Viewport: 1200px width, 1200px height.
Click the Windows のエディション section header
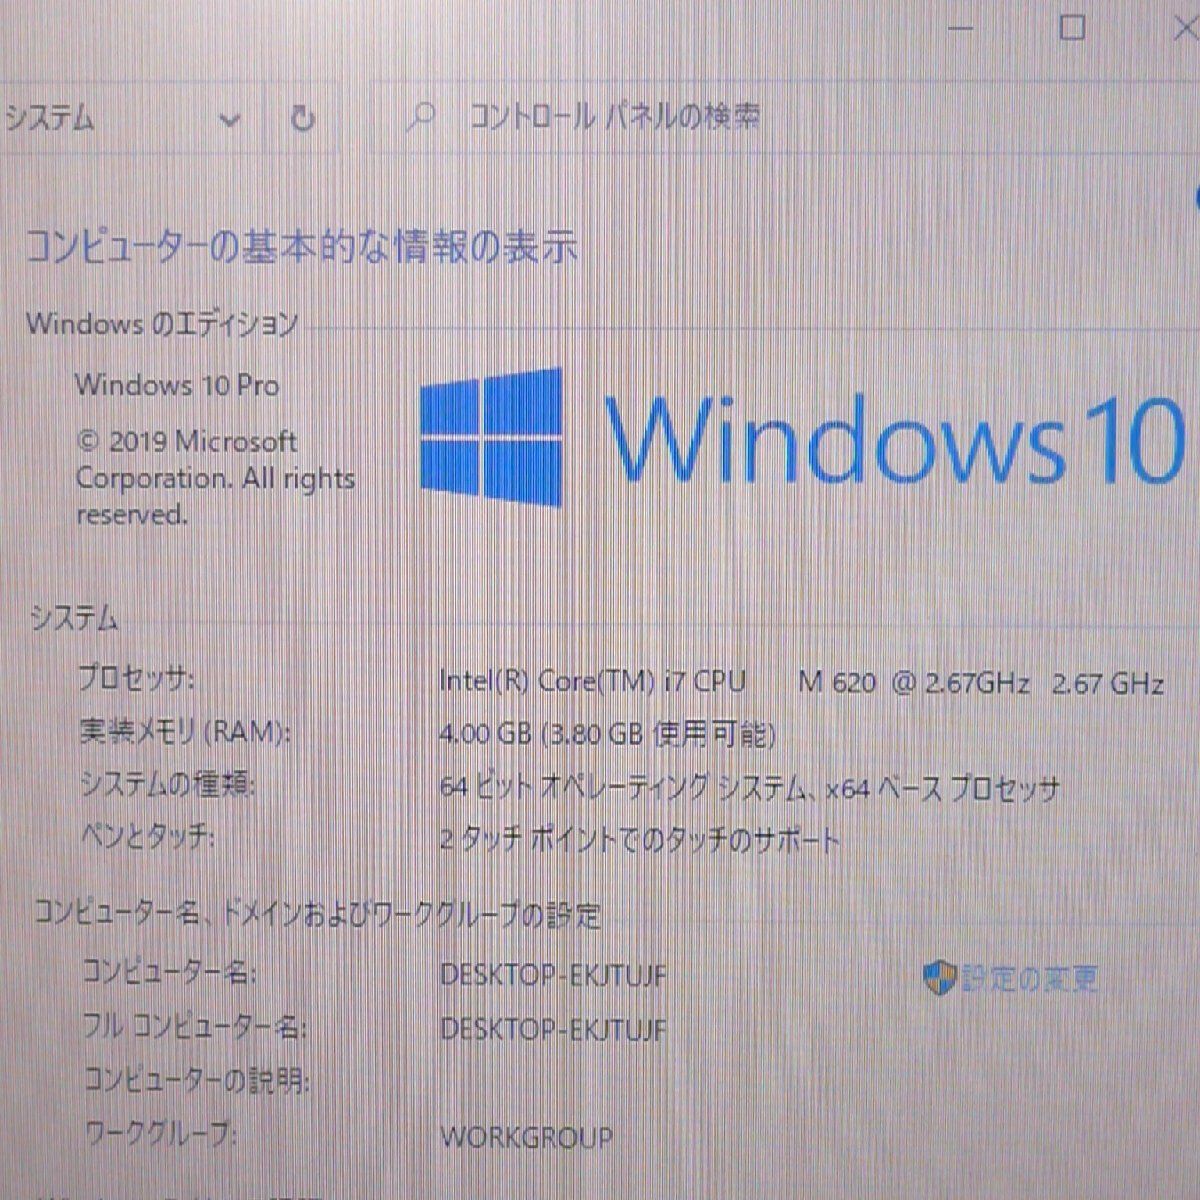tap(162, 324)
